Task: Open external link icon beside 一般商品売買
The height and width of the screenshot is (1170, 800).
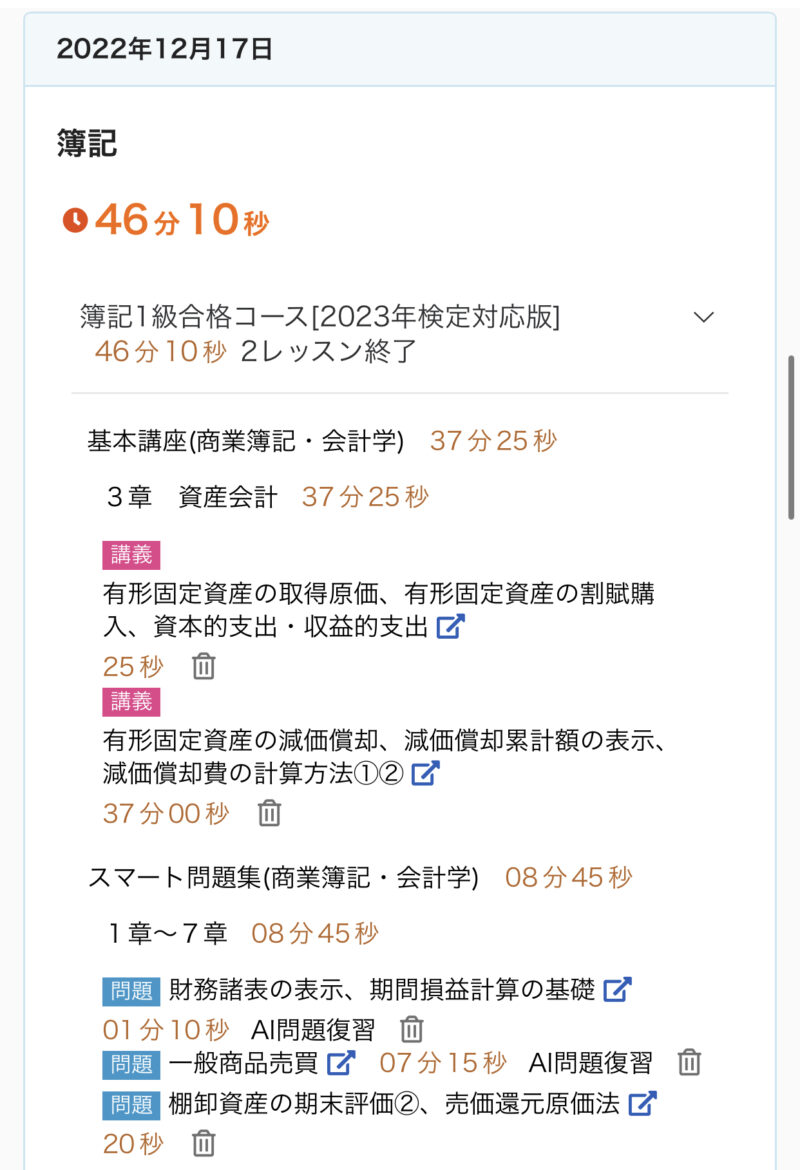Action: [342, 1061]
